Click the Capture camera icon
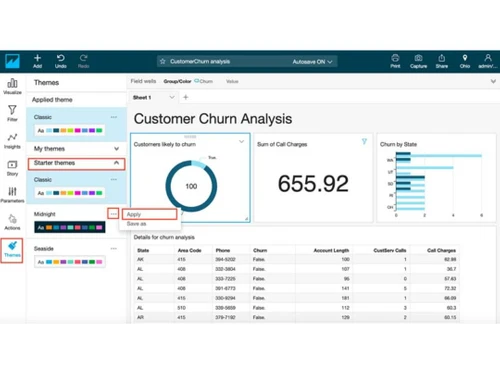Screen dimensions: 500x375 [419, 58]
